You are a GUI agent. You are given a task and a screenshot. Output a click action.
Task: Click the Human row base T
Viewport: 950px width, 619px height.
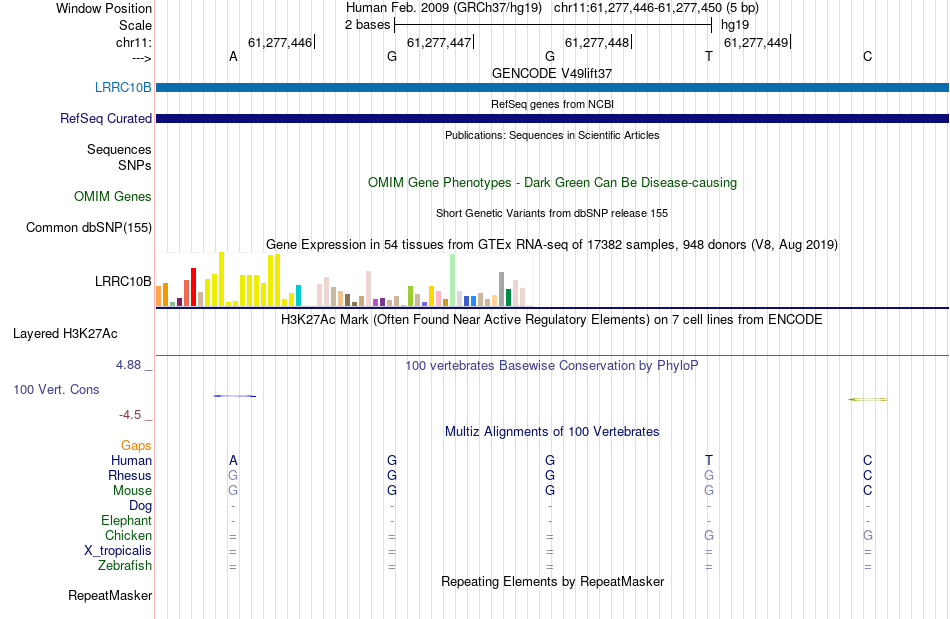709,460
